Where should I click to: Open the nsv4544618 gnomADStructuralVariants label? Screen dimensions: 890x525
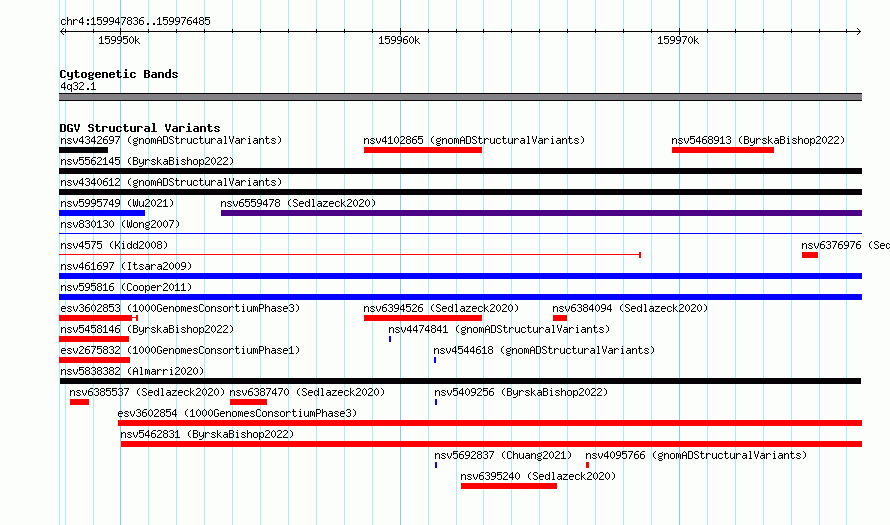[x=544, y=350]
